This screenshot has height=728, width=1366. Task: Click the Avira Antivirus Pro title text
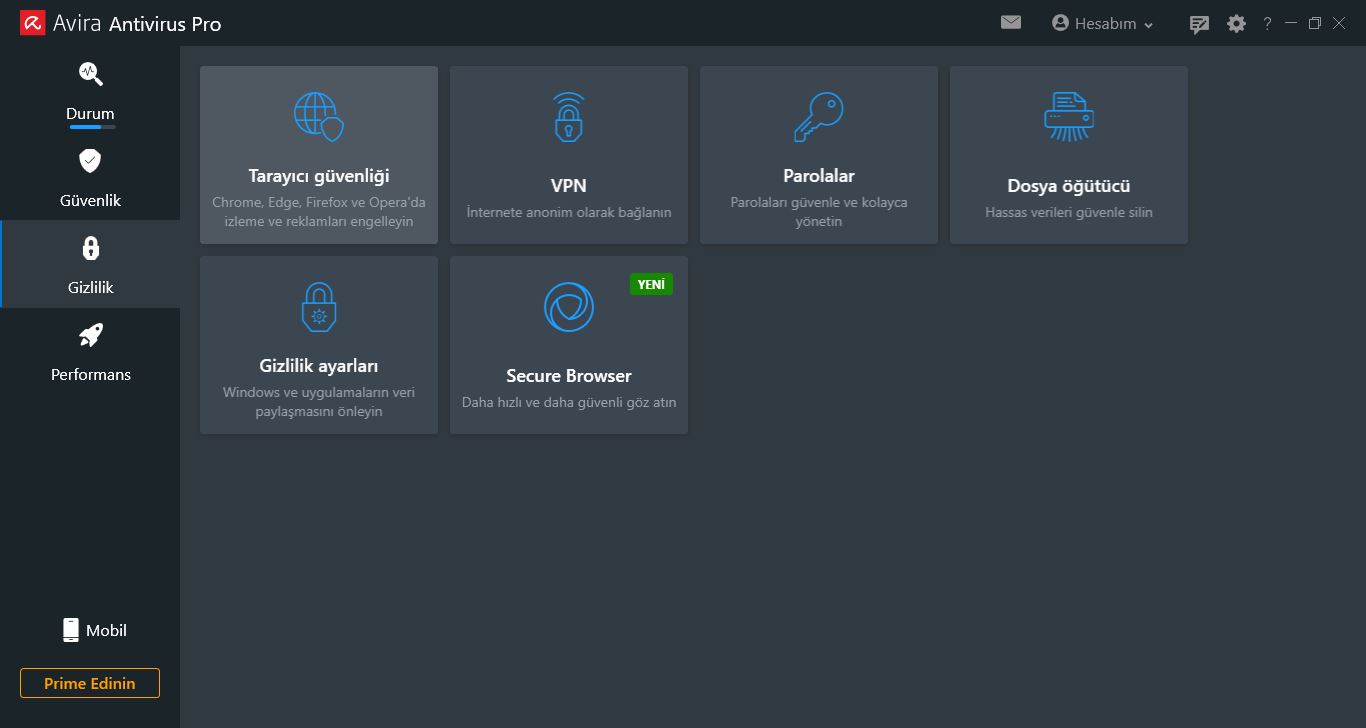pos(138,23)
